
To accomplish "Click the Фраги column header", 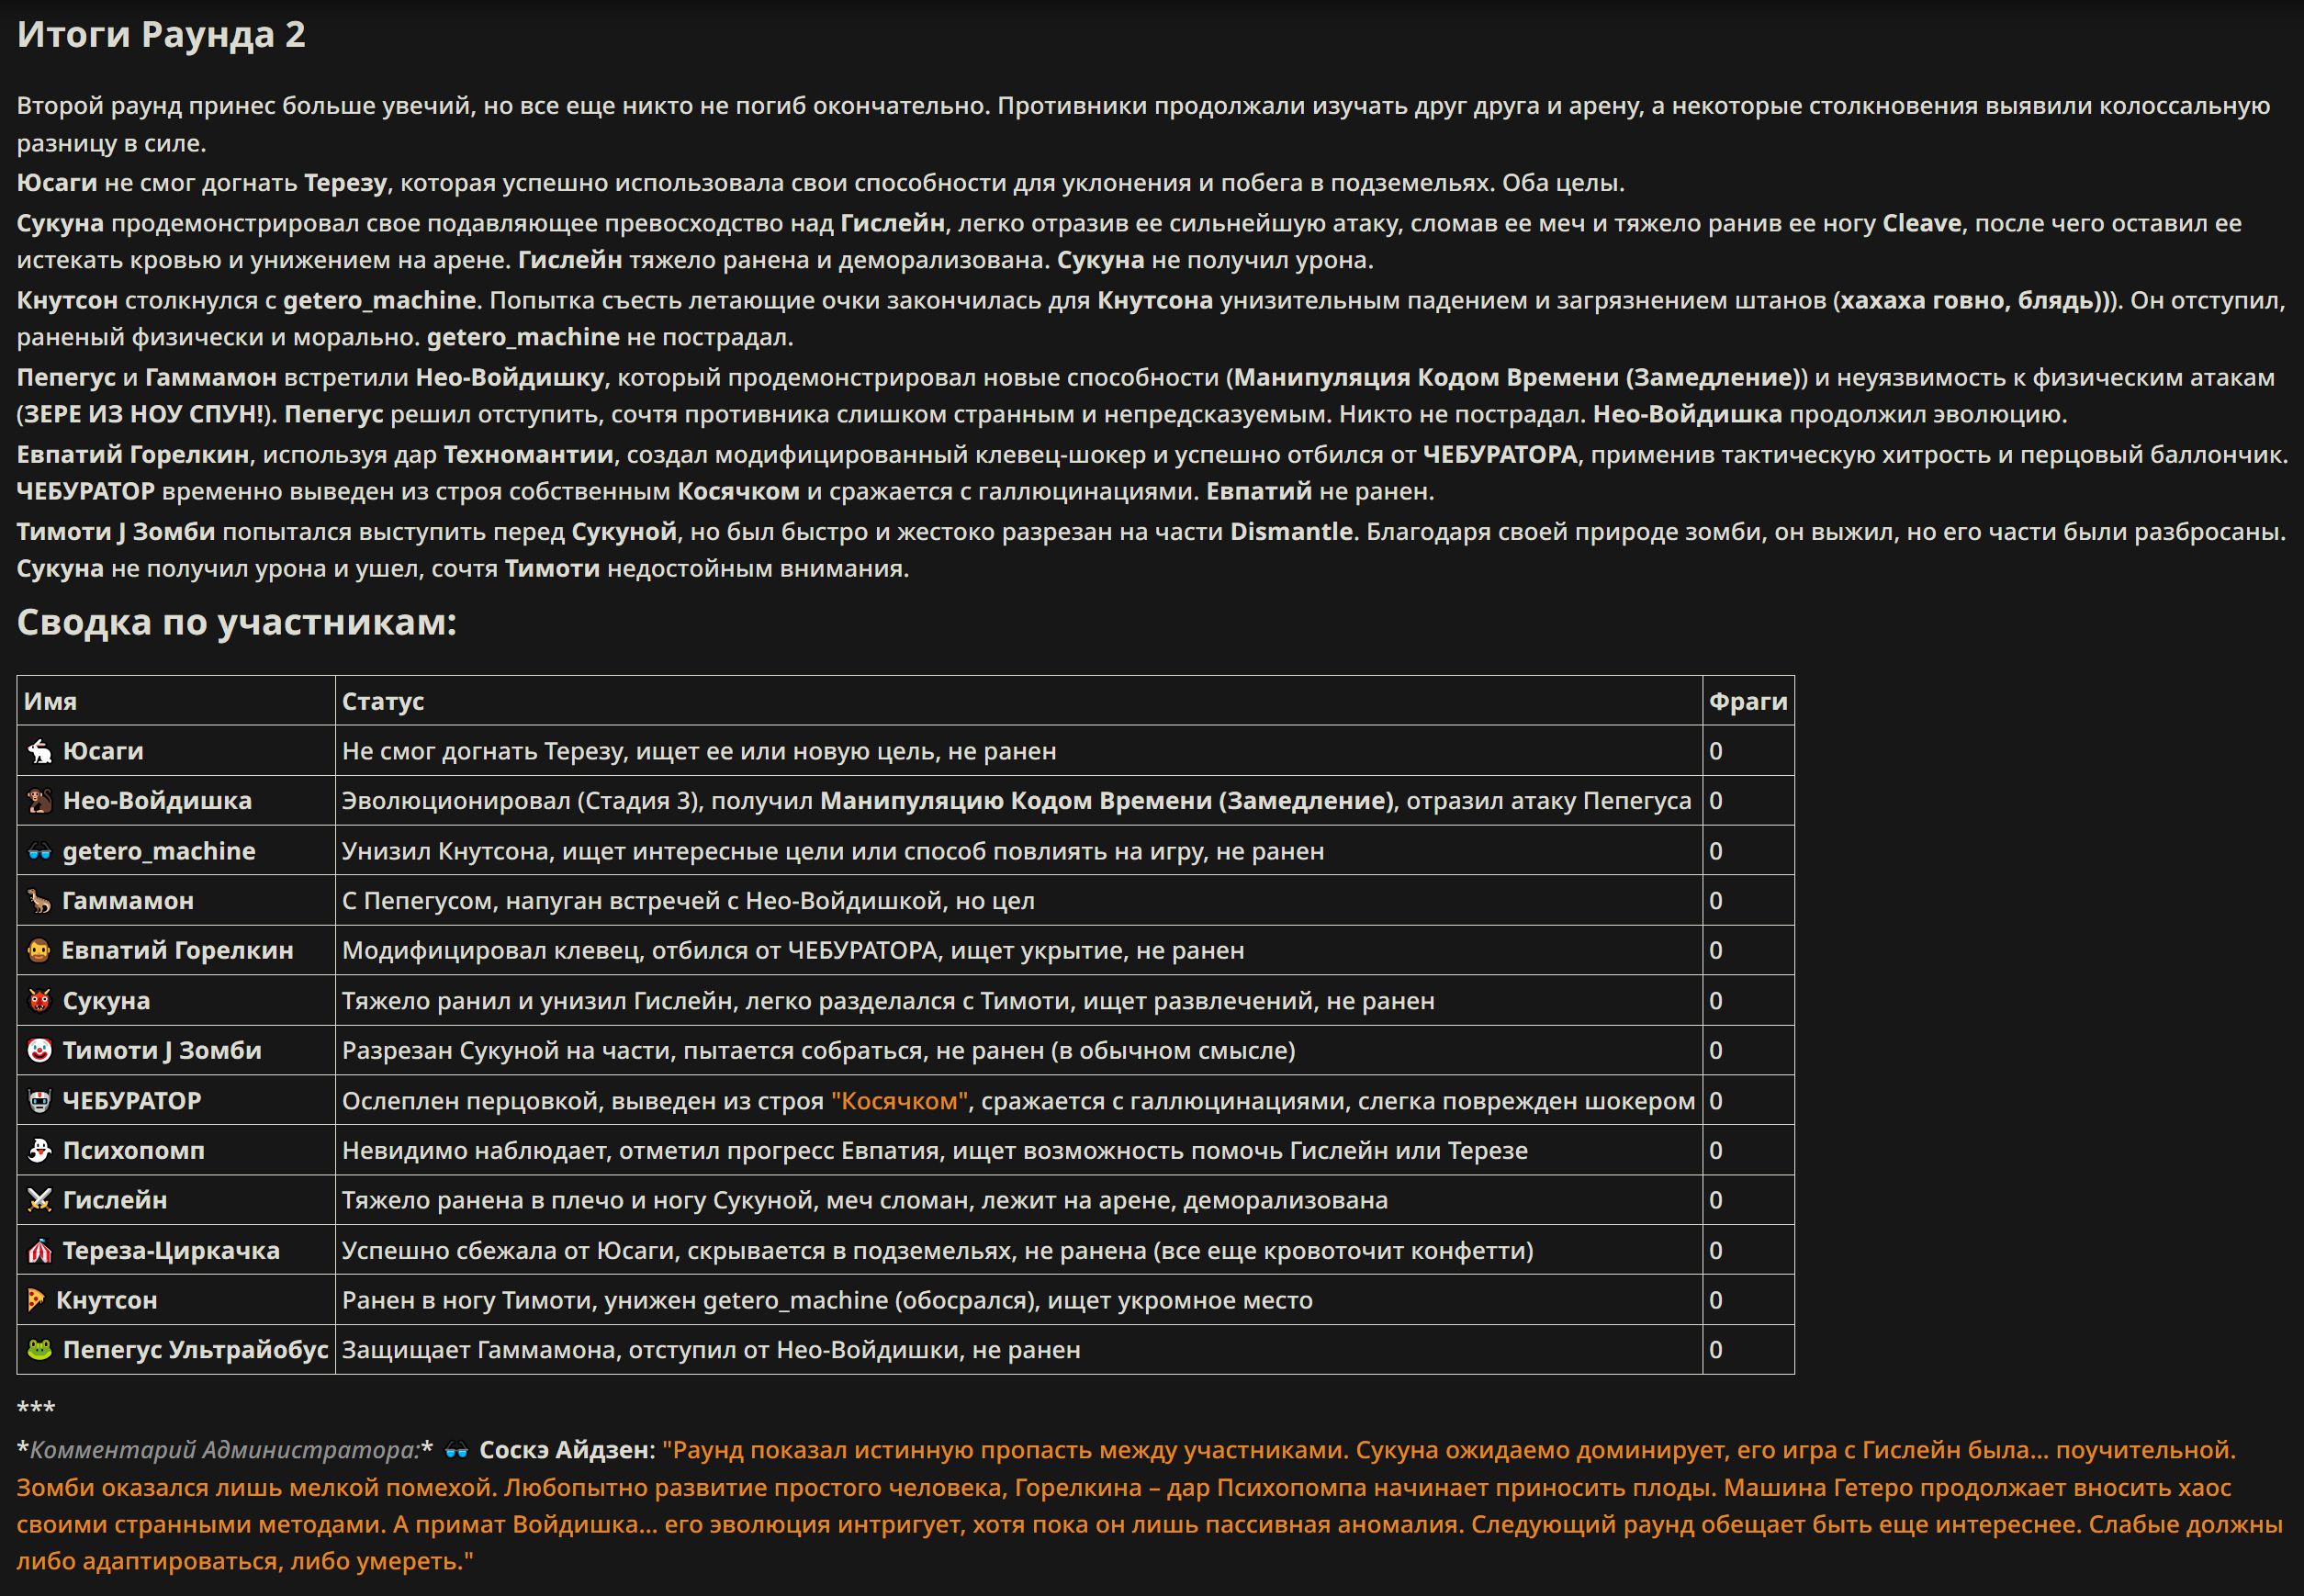I will [1748, 701].
